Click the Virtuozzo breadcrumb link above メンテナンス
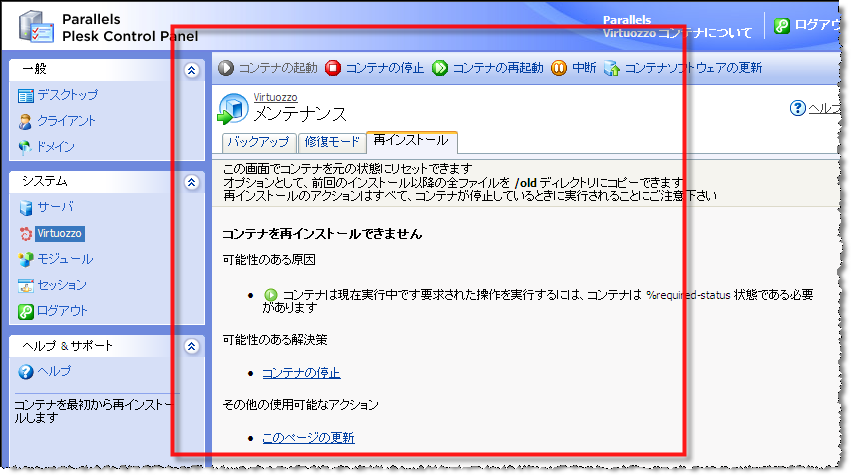Image resolution: width=851 pixels, height=475 pixels. pos(275,97)
